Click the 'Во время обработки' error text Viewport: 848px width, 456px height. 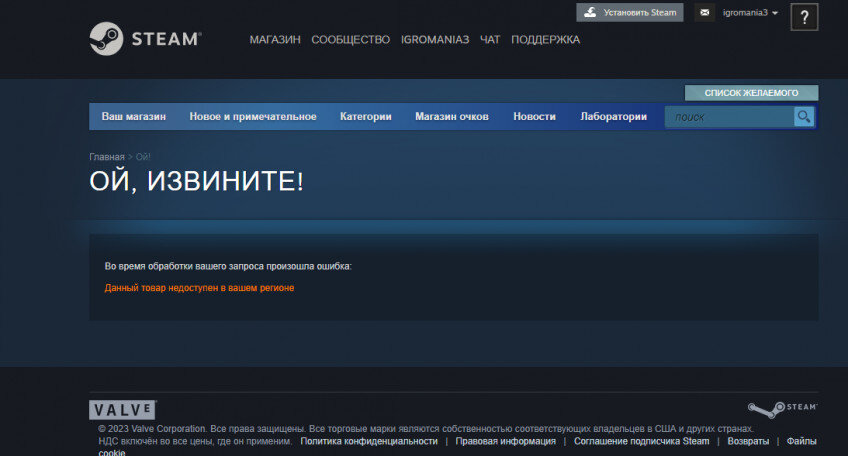coord(228,266)
